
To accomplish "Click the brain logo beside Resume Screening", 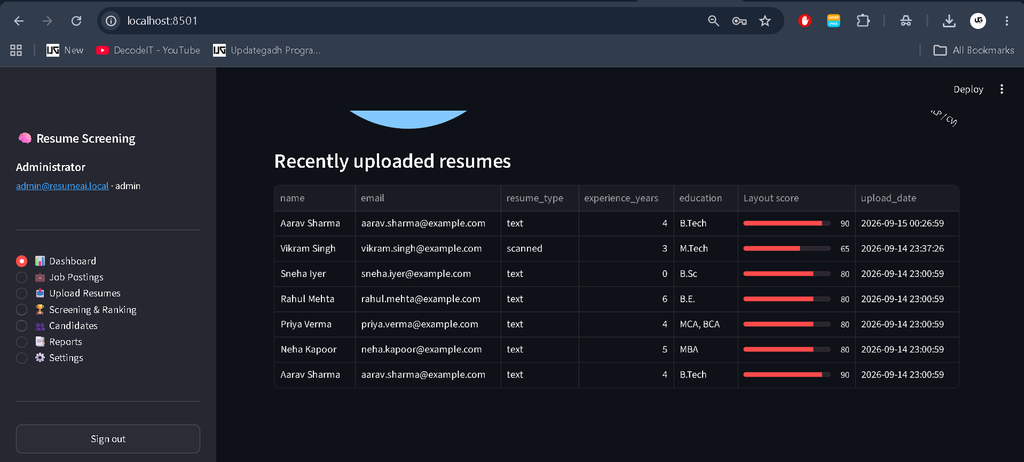I will [x=25, y=139].
